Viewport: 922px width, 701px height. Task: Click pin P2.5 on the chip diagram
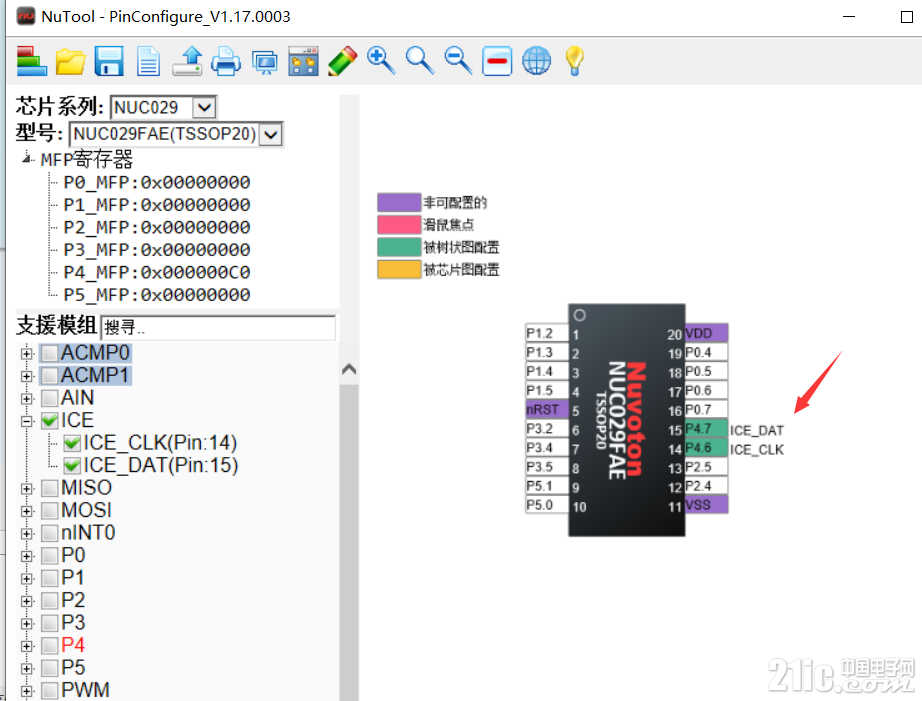[706, 467]
